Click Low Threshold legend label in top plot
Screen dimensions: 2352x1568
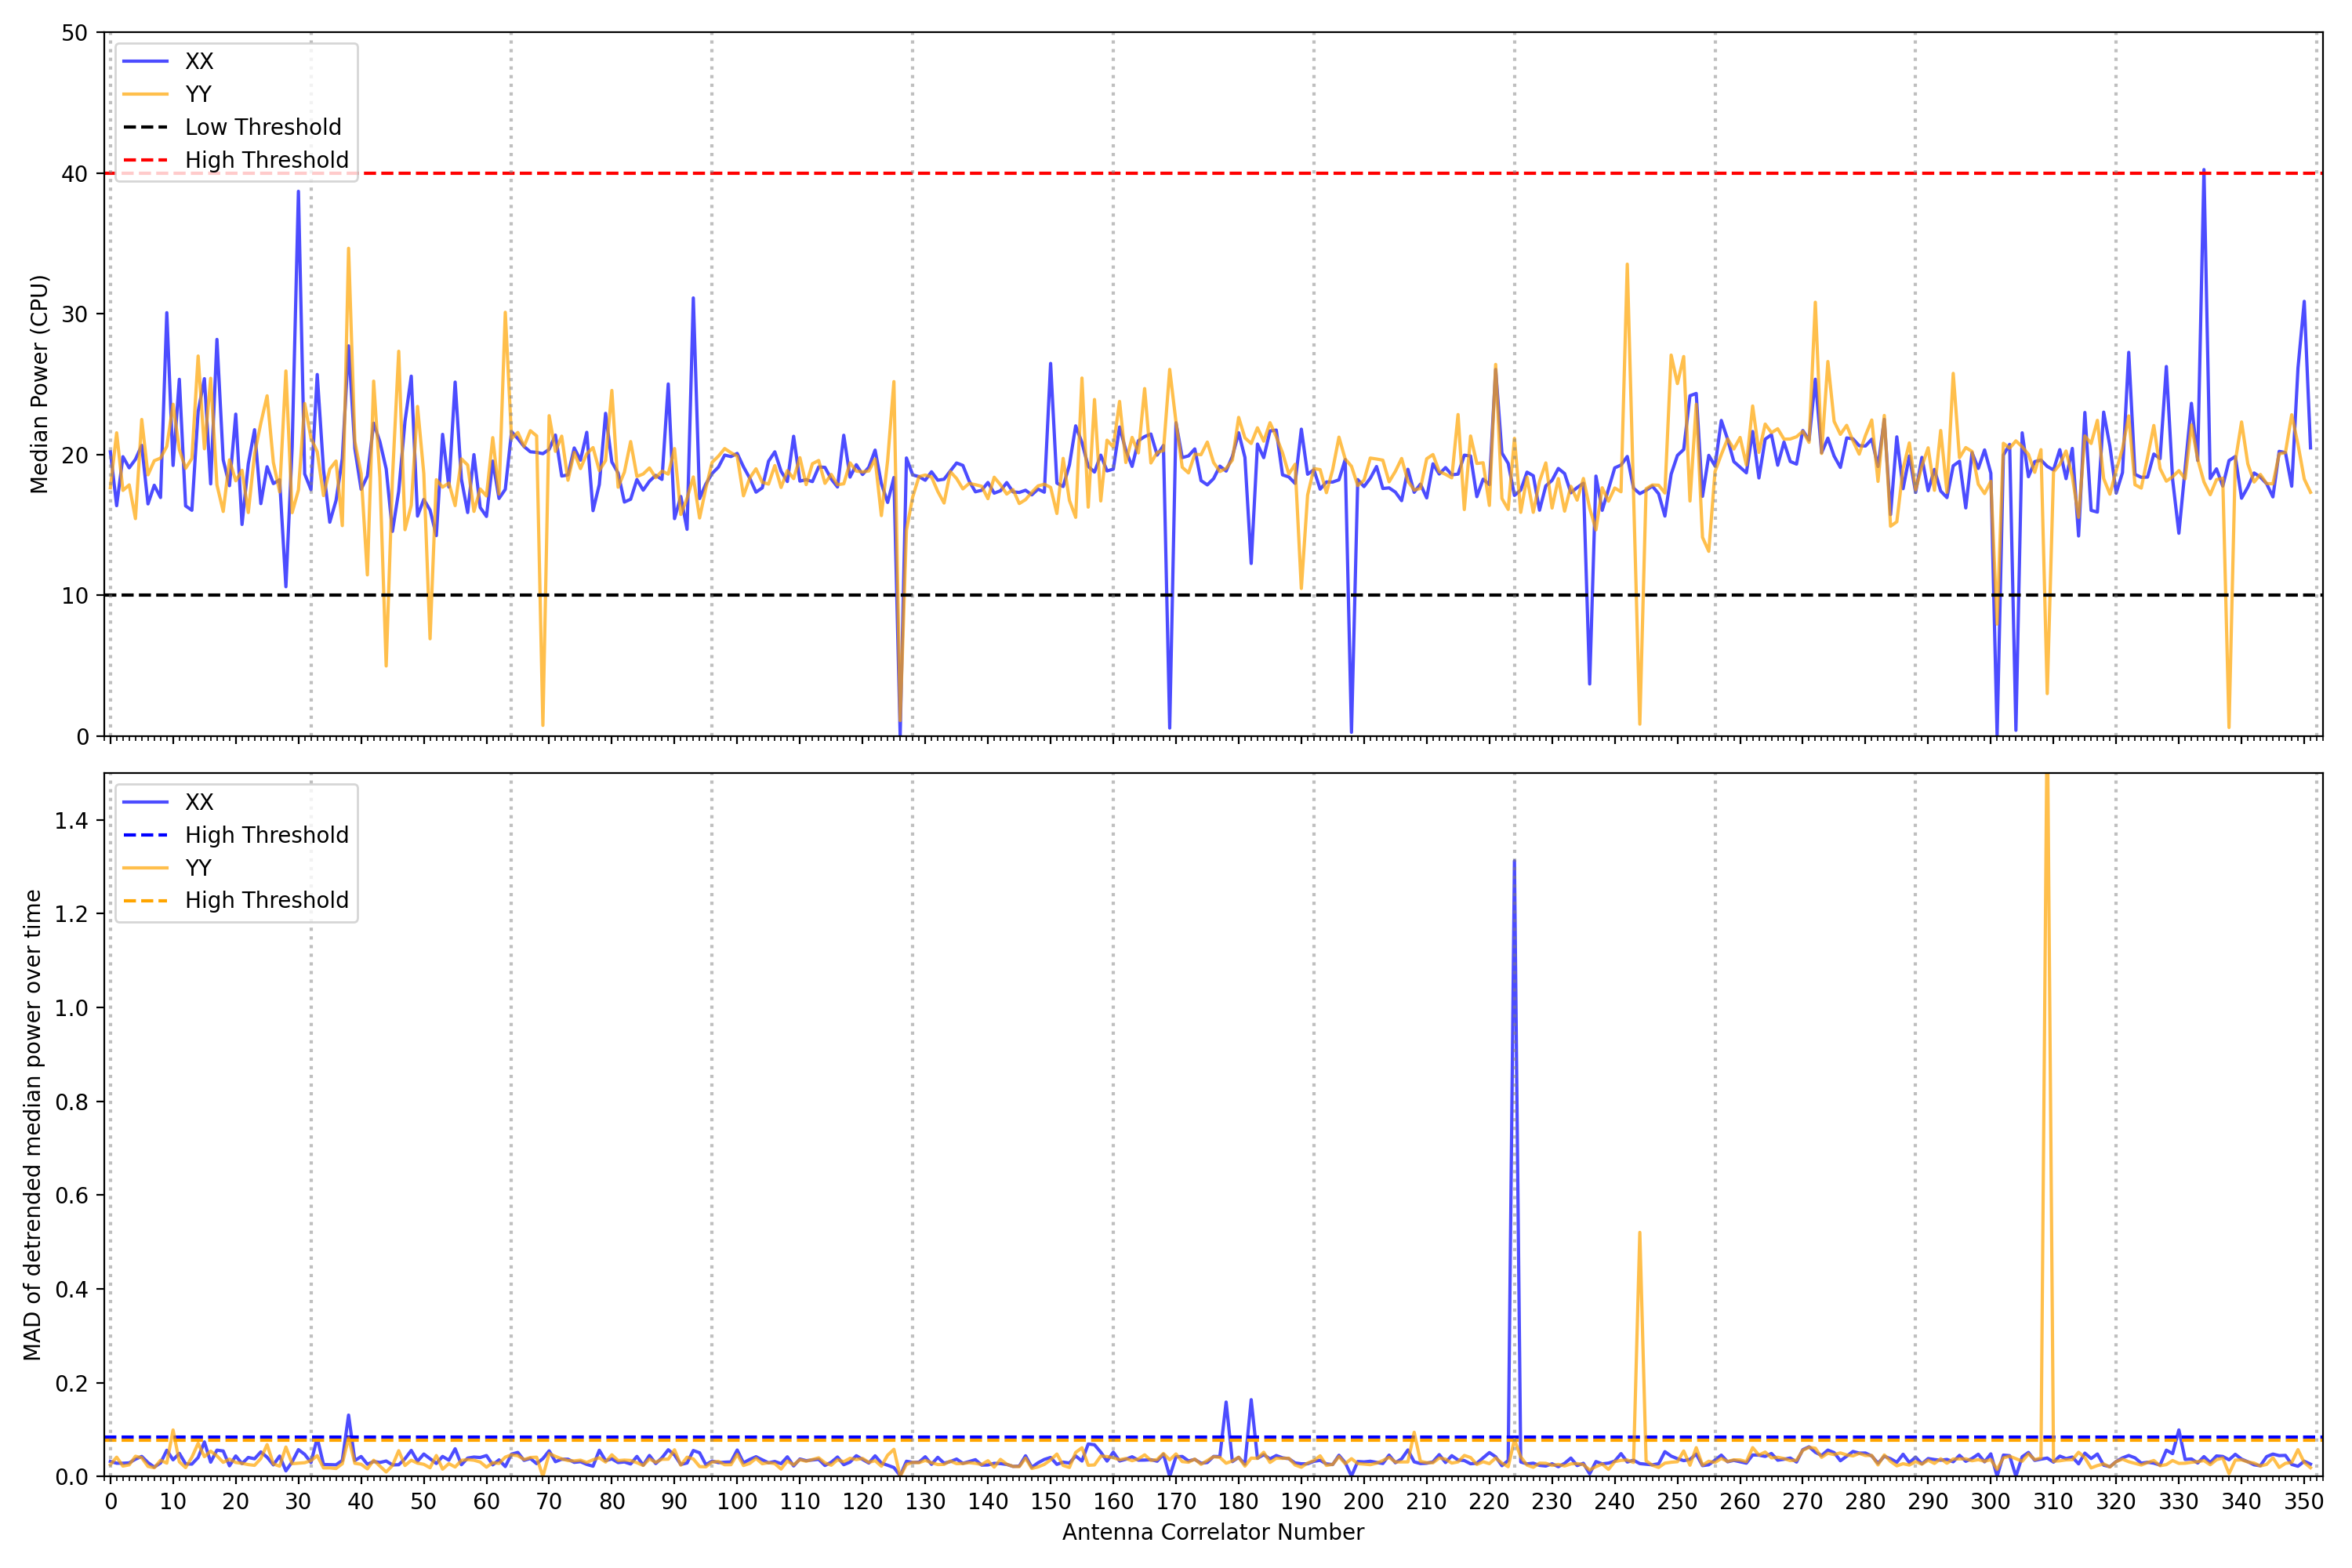263,127
